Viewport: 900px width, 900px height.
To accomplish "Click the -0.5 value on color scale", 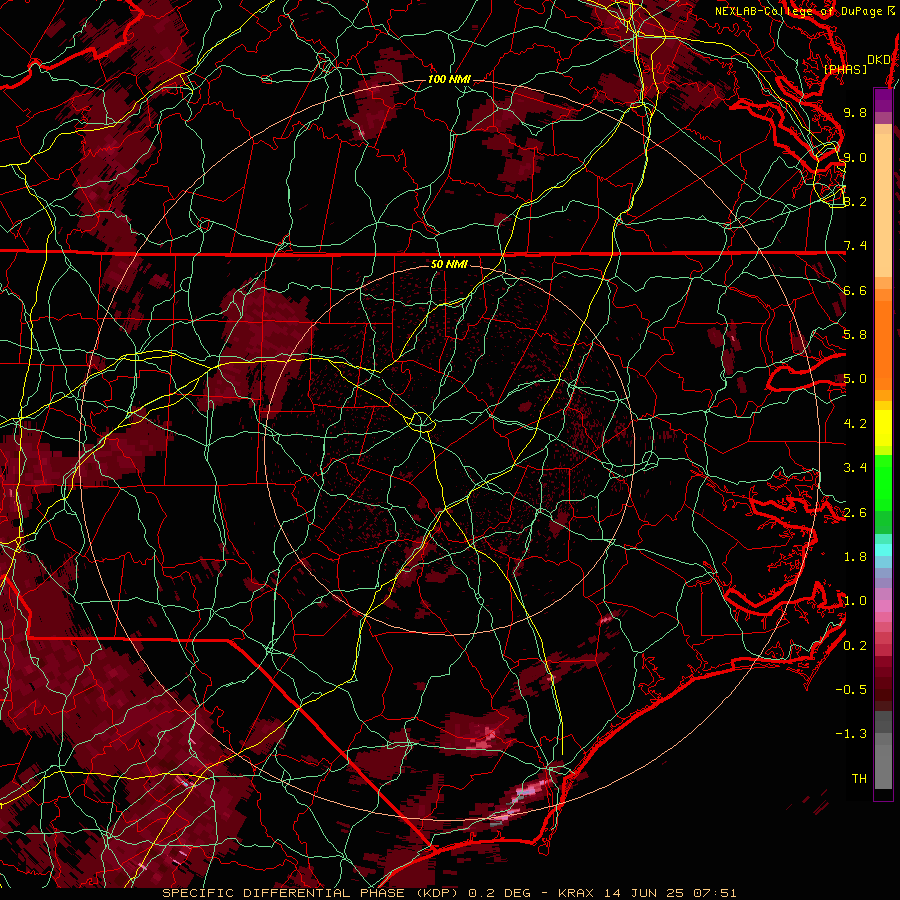I will 851,690.
